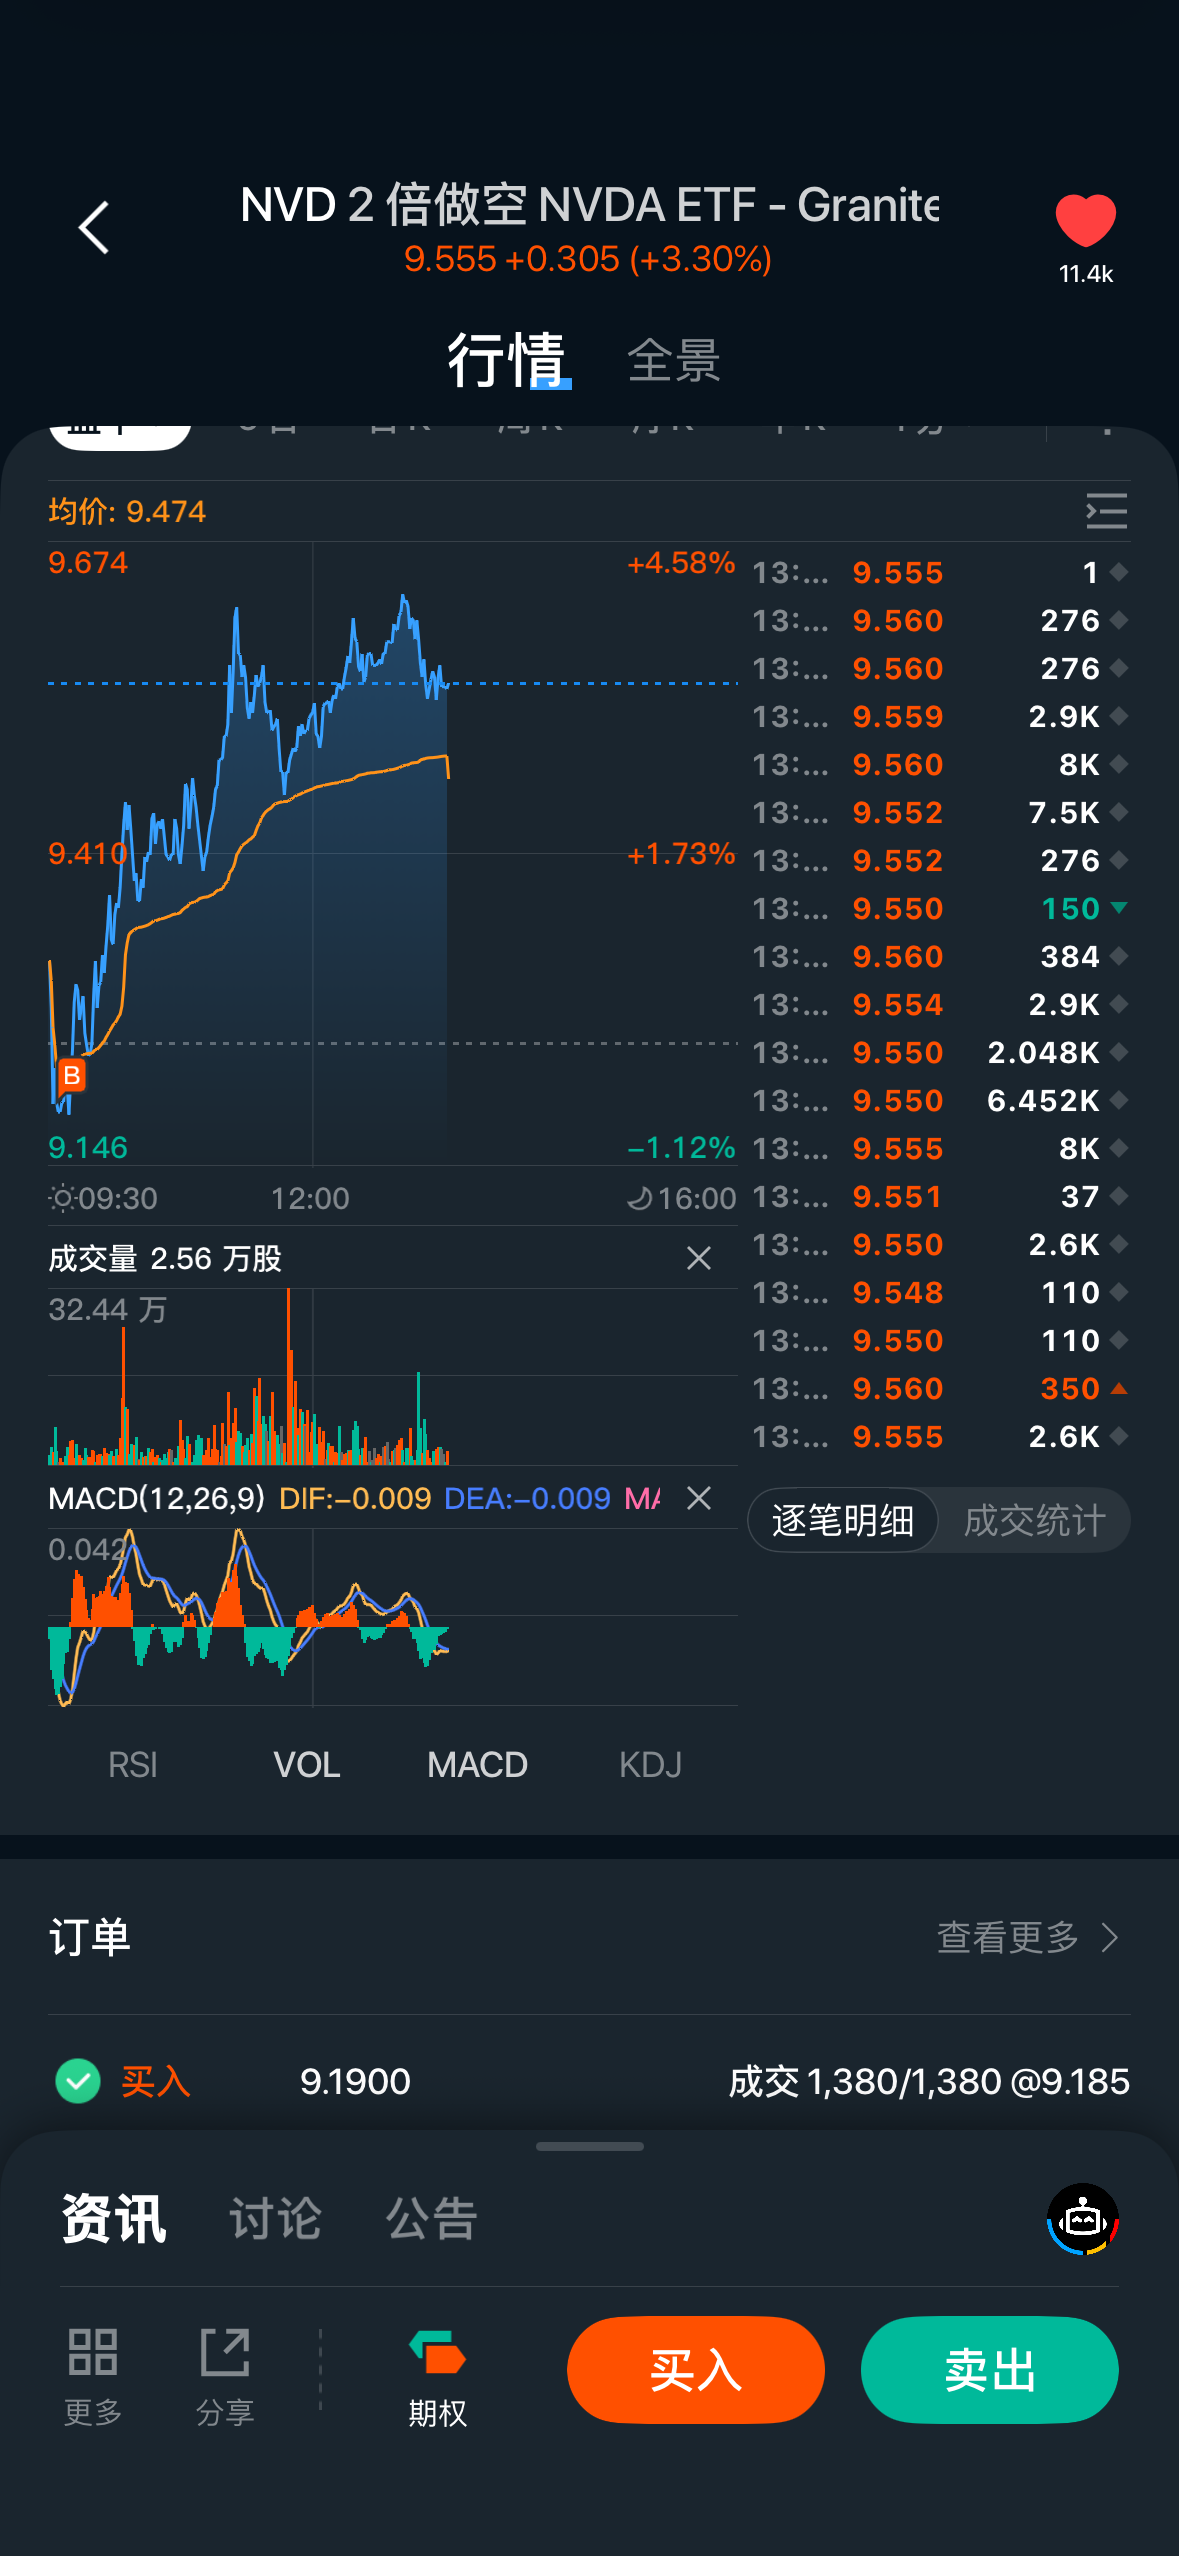Tap the green filled order checkmark

pyautogui.click(x=78, y=2081)
